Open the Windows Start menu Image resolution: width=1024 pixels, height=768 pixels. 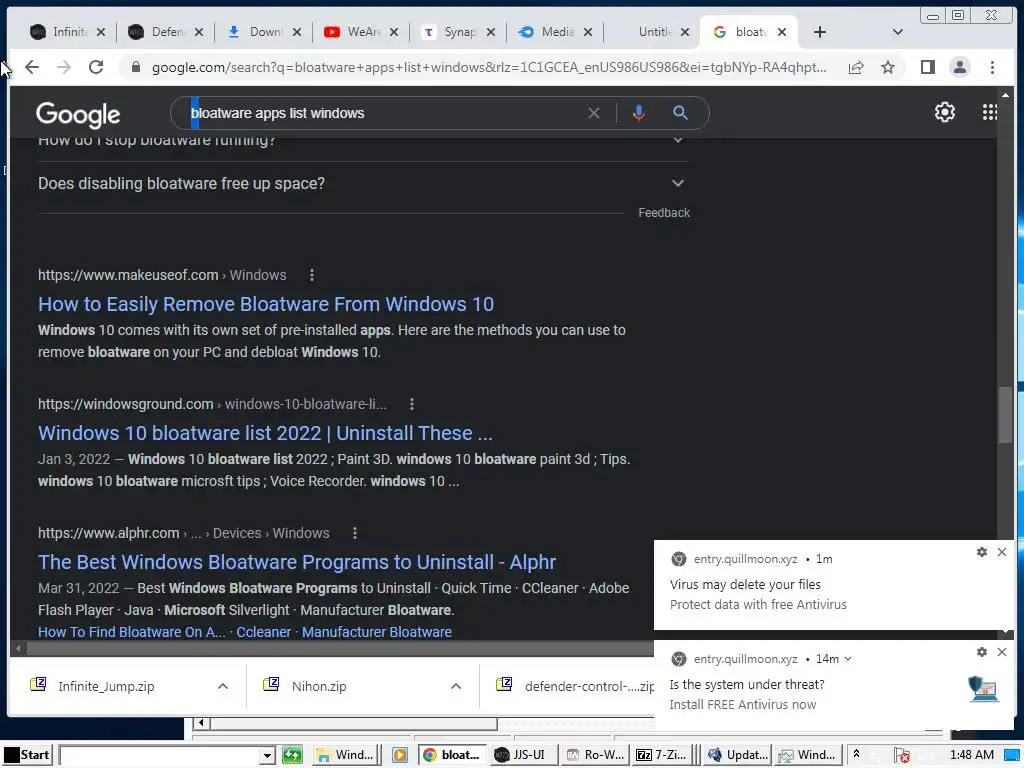[27, 755]
